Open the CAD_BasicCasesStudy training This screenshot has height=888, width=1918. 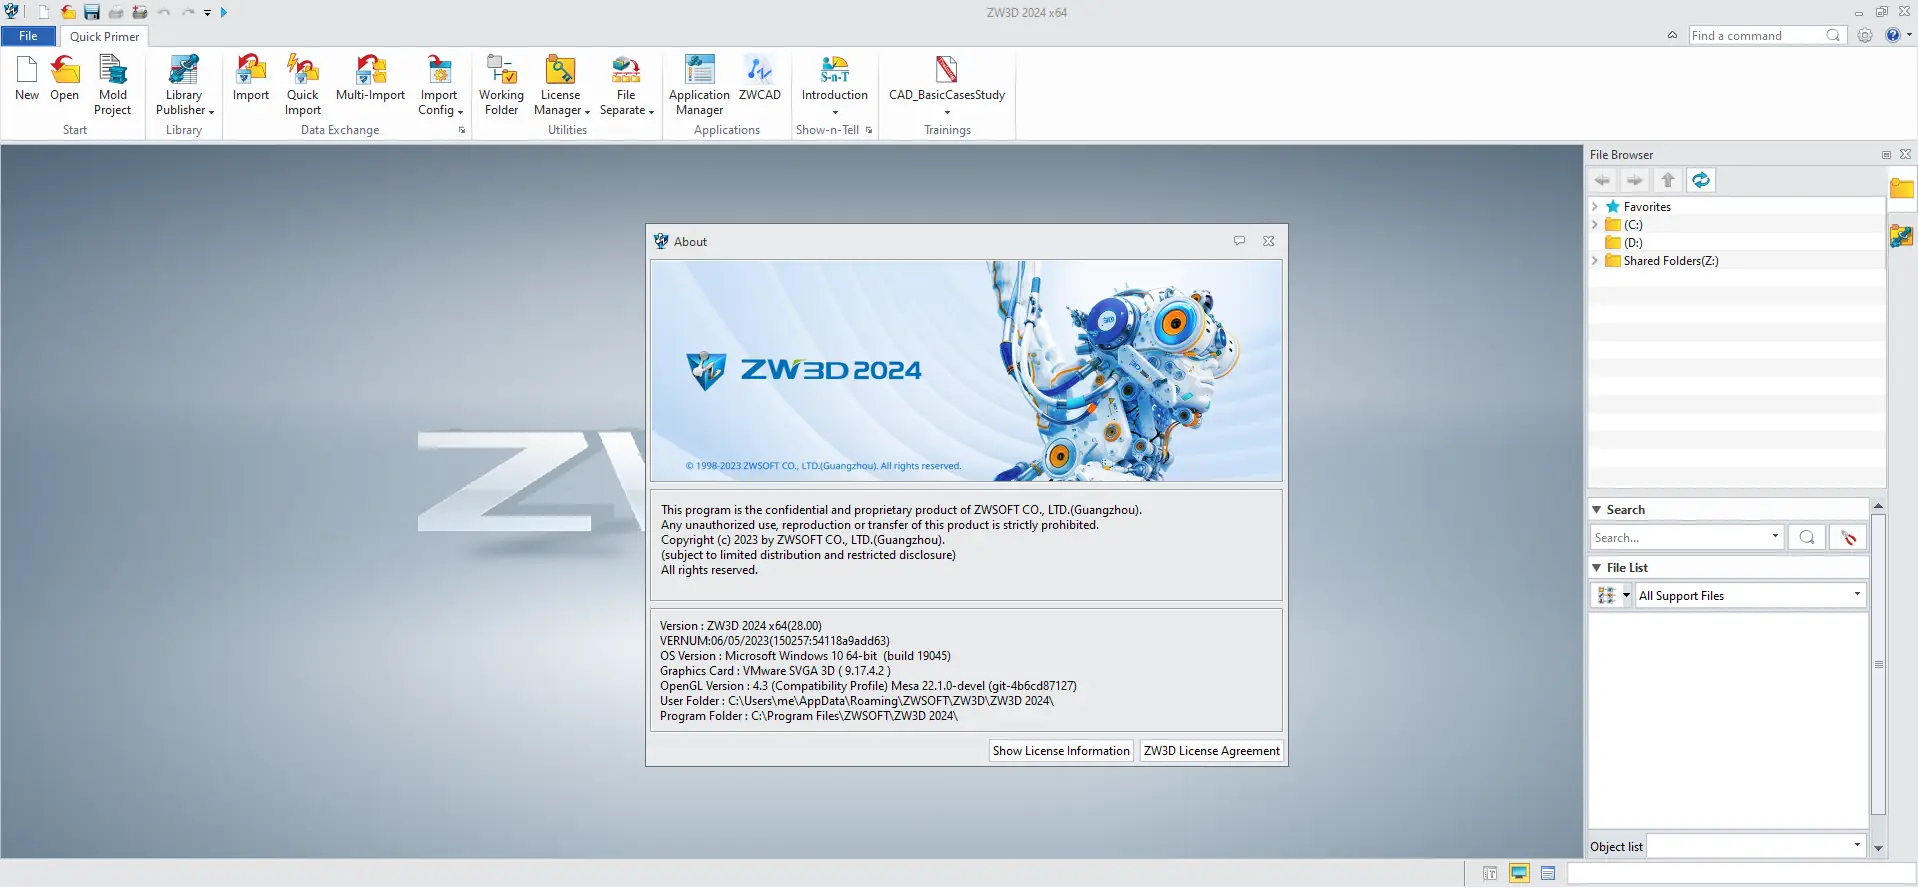coord(947,85)
